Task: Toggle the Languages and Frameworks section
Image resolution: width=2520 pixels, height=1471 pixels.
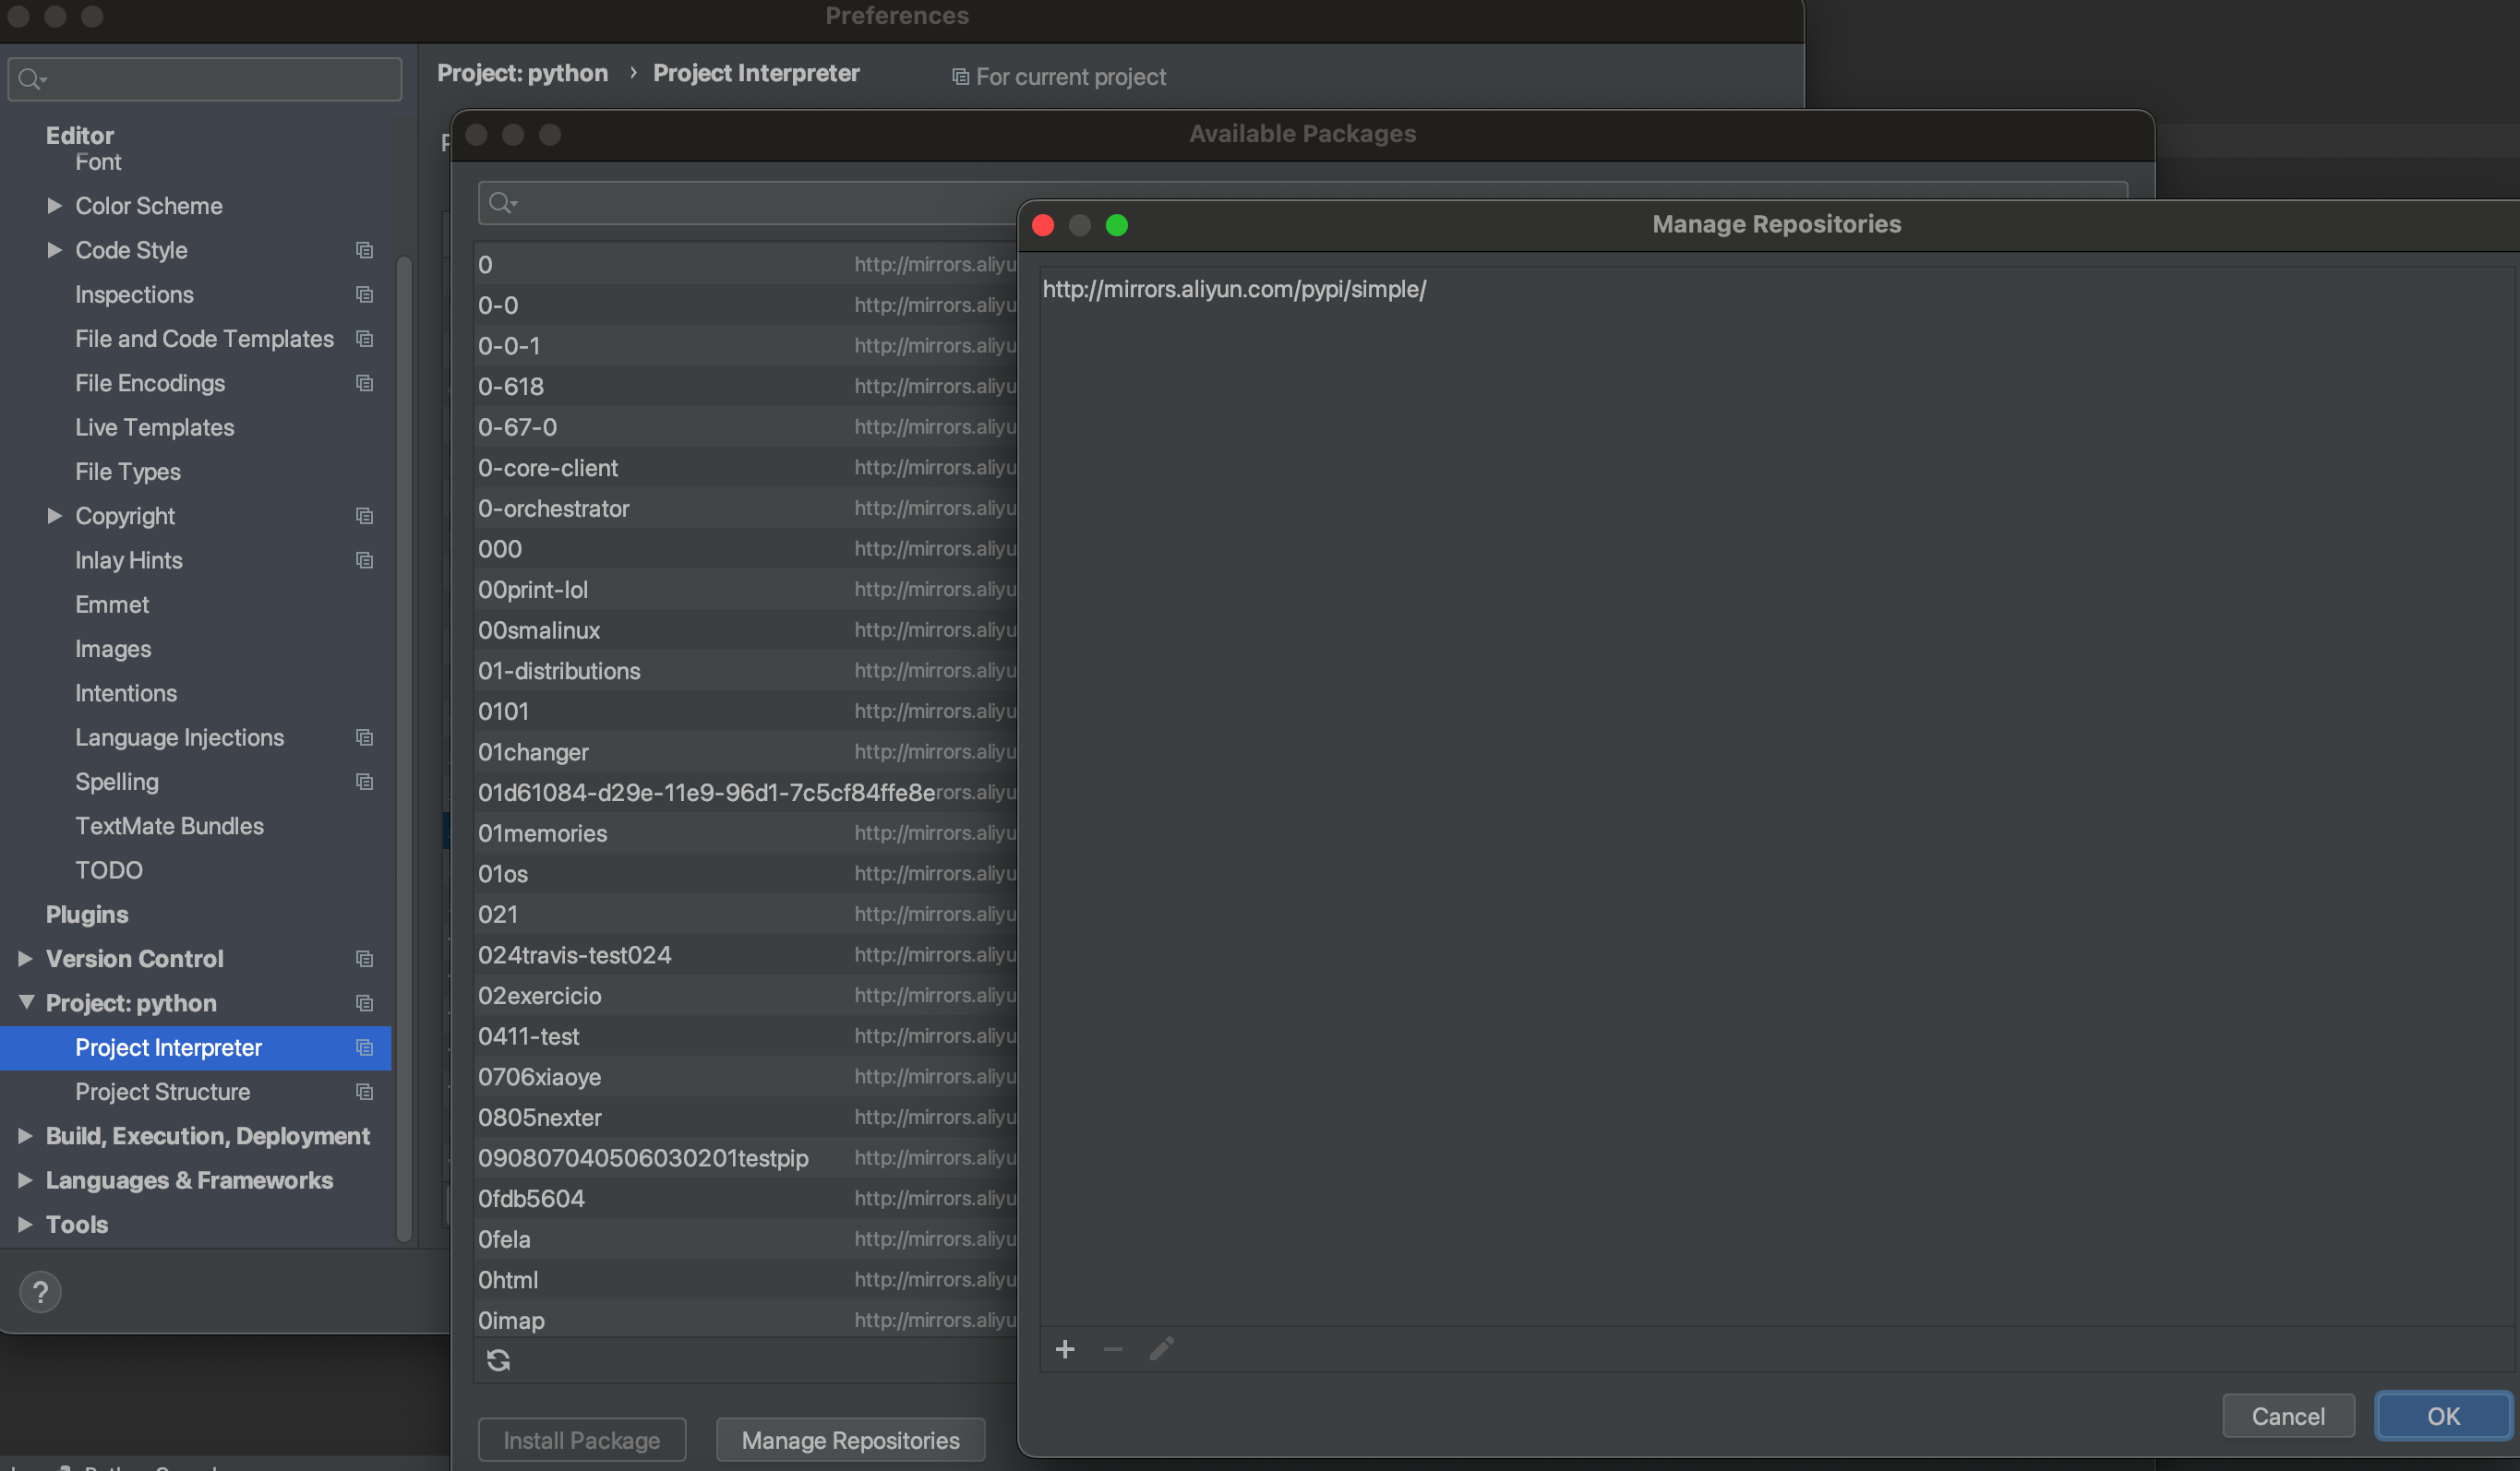Action: click(x=189, y=1178)
